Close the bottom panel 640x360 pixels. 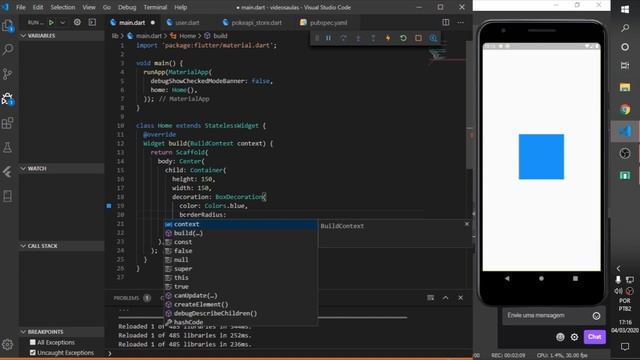pyautogui.click(x=460, y=298)
